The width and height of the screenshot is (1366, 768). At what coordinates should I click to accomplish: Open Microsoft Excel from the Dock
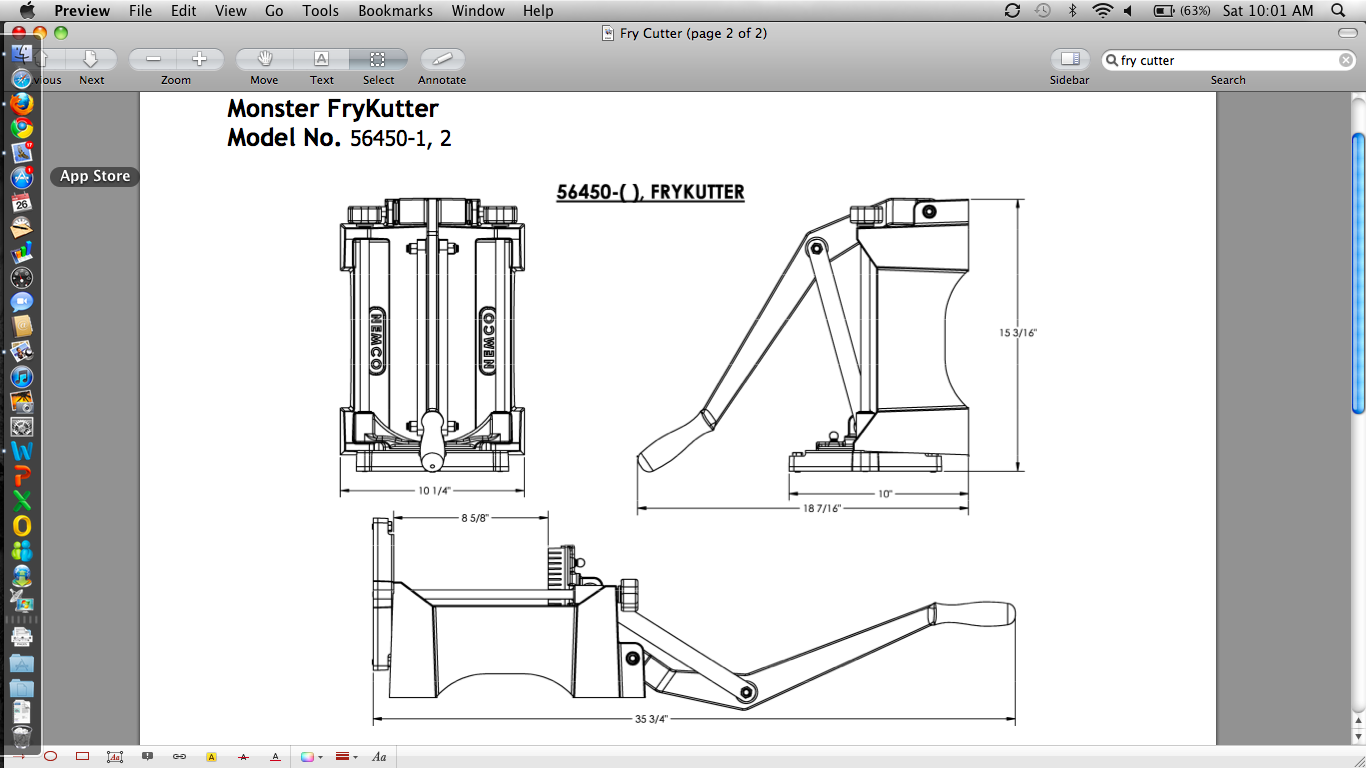[22, 501]
